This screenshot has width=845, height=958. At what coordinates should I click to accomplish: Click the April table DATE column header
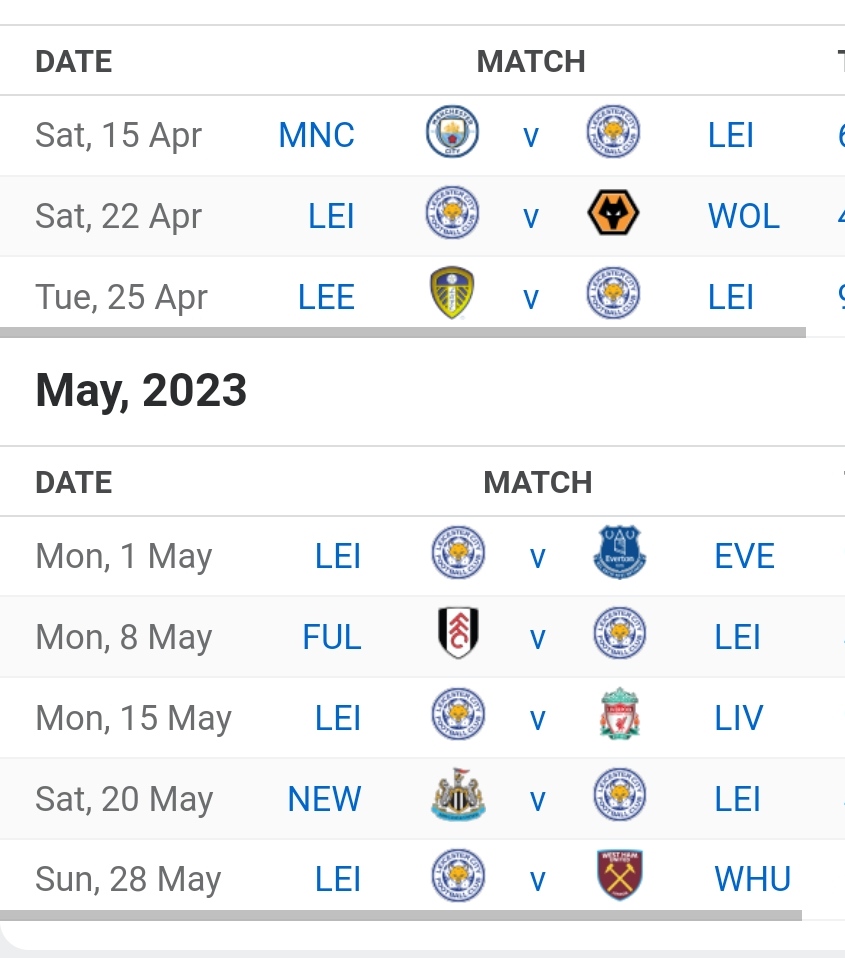pyautogui.click(x=73, y=61)
